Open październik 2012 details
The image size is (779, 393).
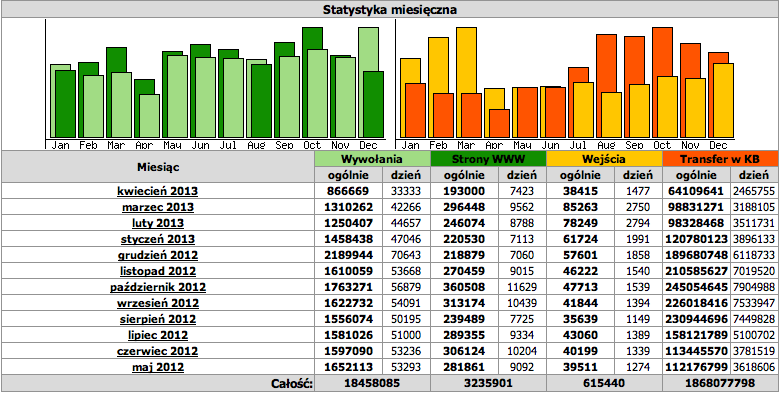click(157, 287)
